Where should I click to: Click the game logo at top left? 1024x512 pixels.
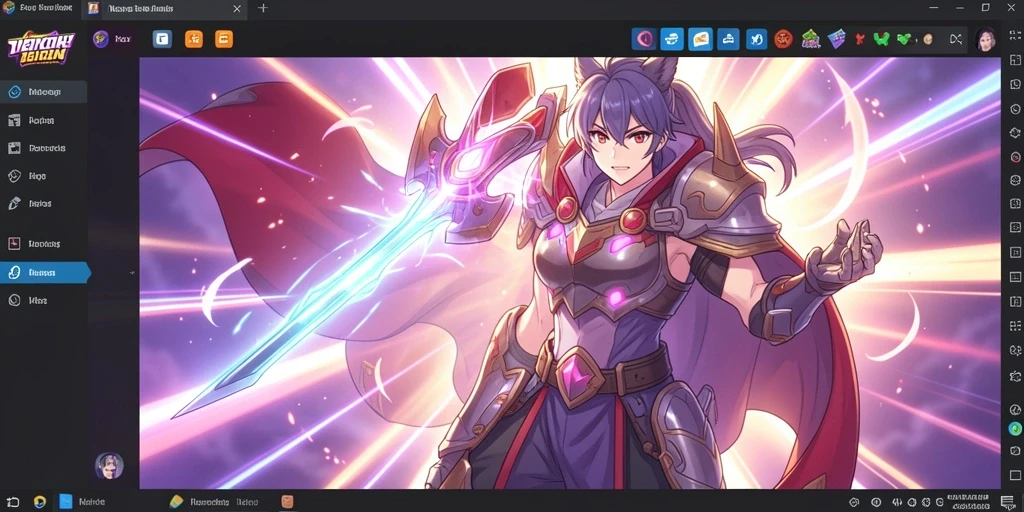click(x=41, y=48)
